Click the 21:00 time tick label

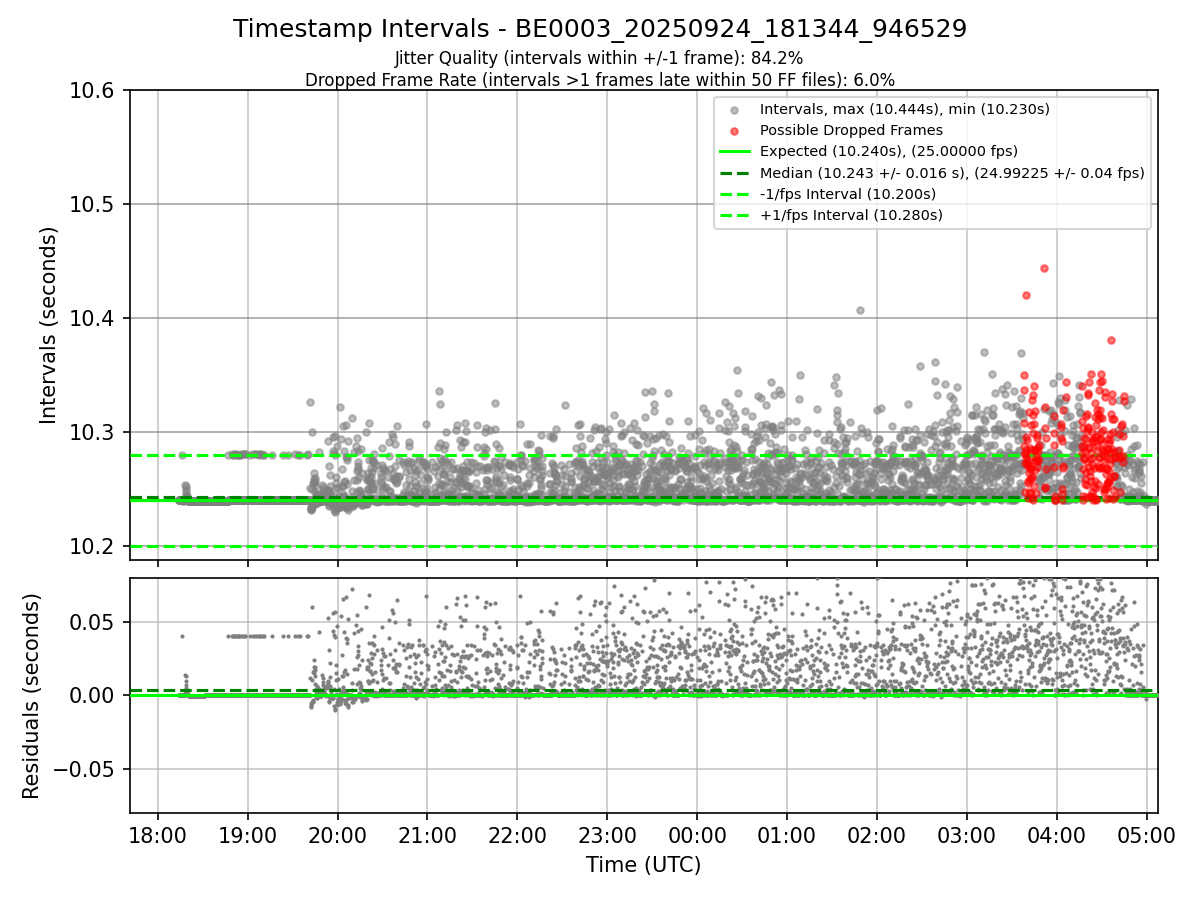tap(427, 834)
